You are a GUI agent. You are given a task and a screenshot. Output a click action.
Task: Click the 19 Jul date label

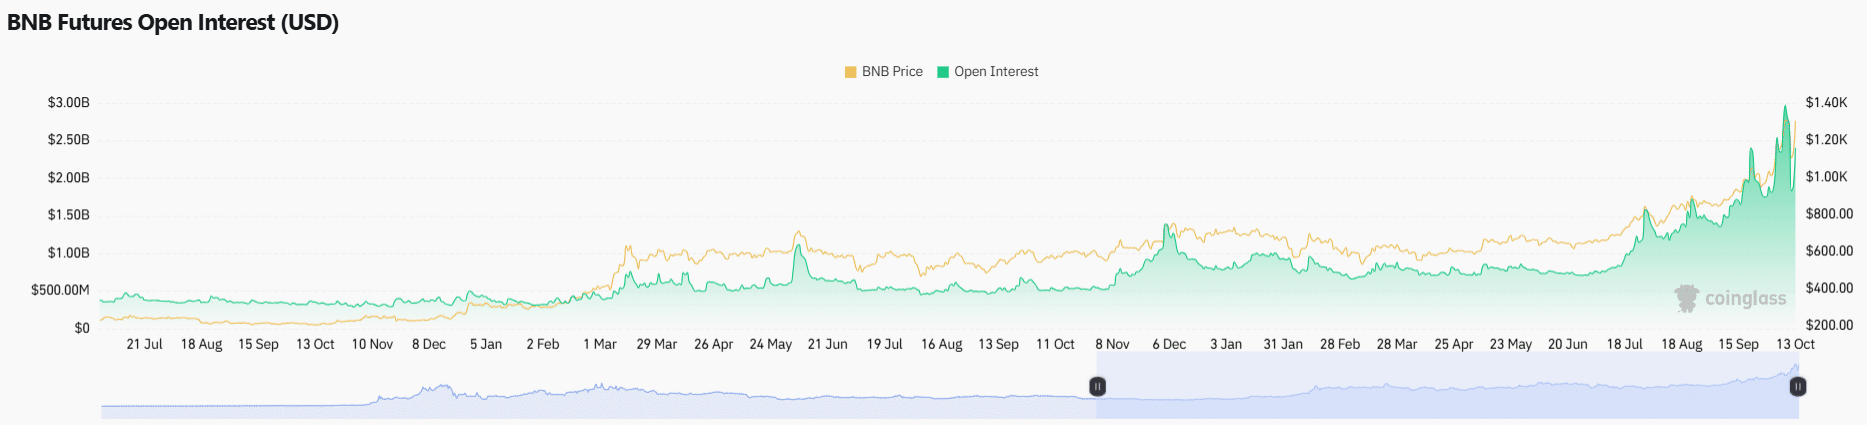(x=885, y=344)
